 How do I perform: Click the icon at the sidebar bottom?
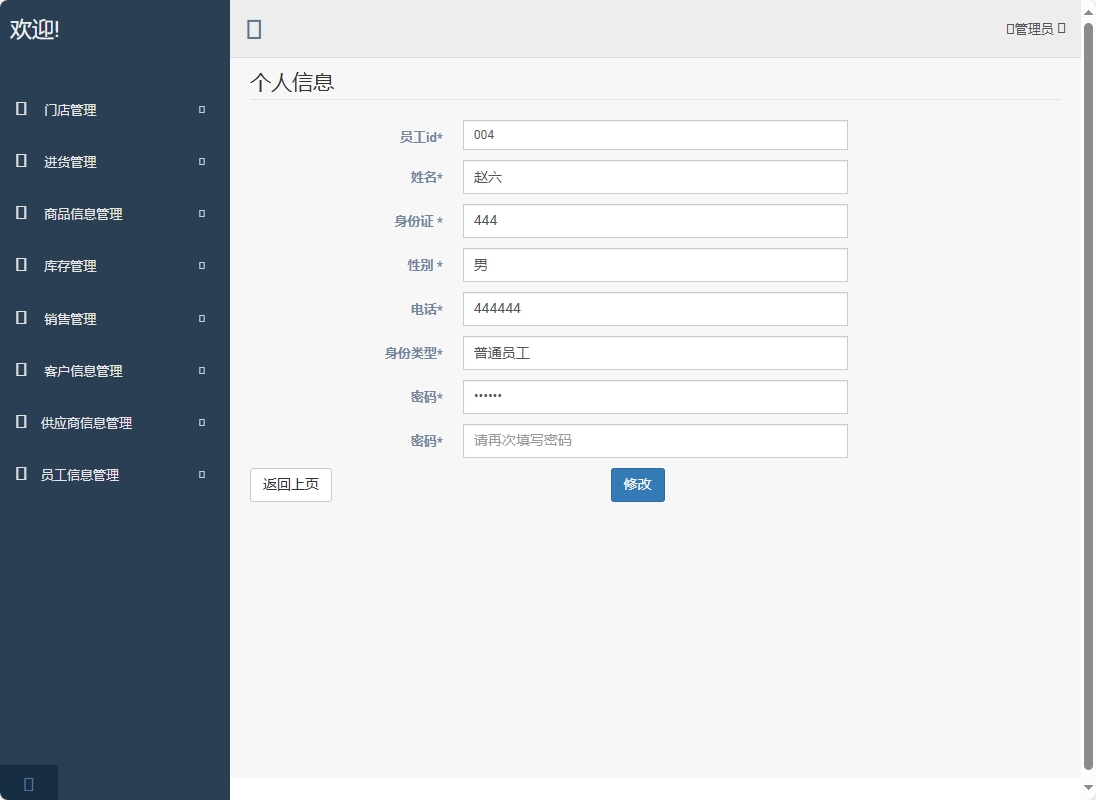pyautogui.click(x=28, y=783)
